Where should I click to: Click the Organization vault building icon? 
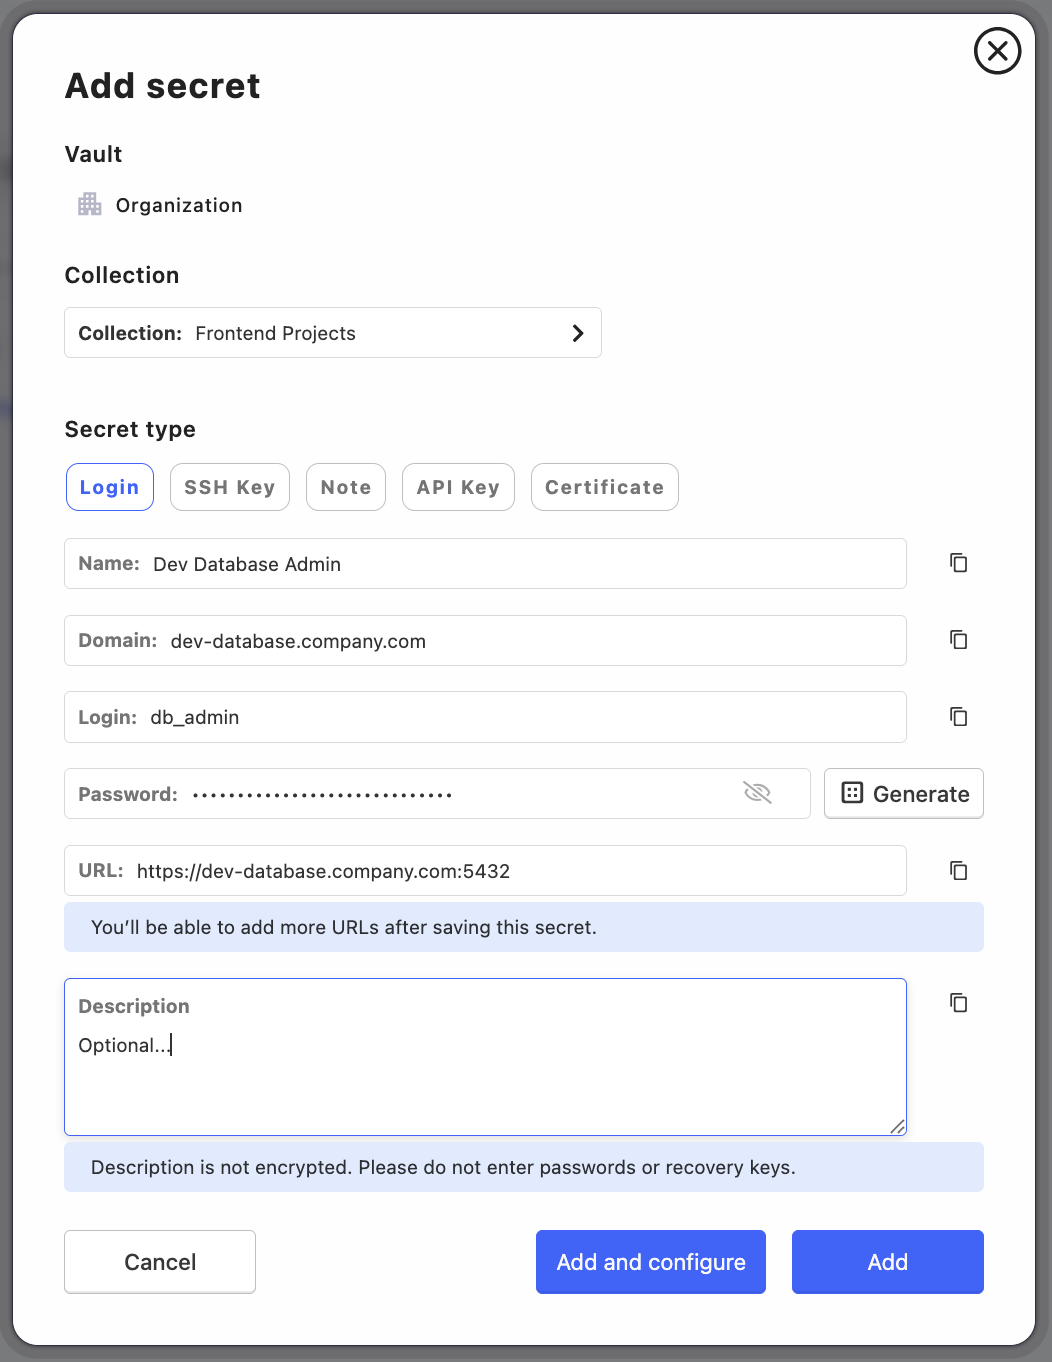pos(90,204)
